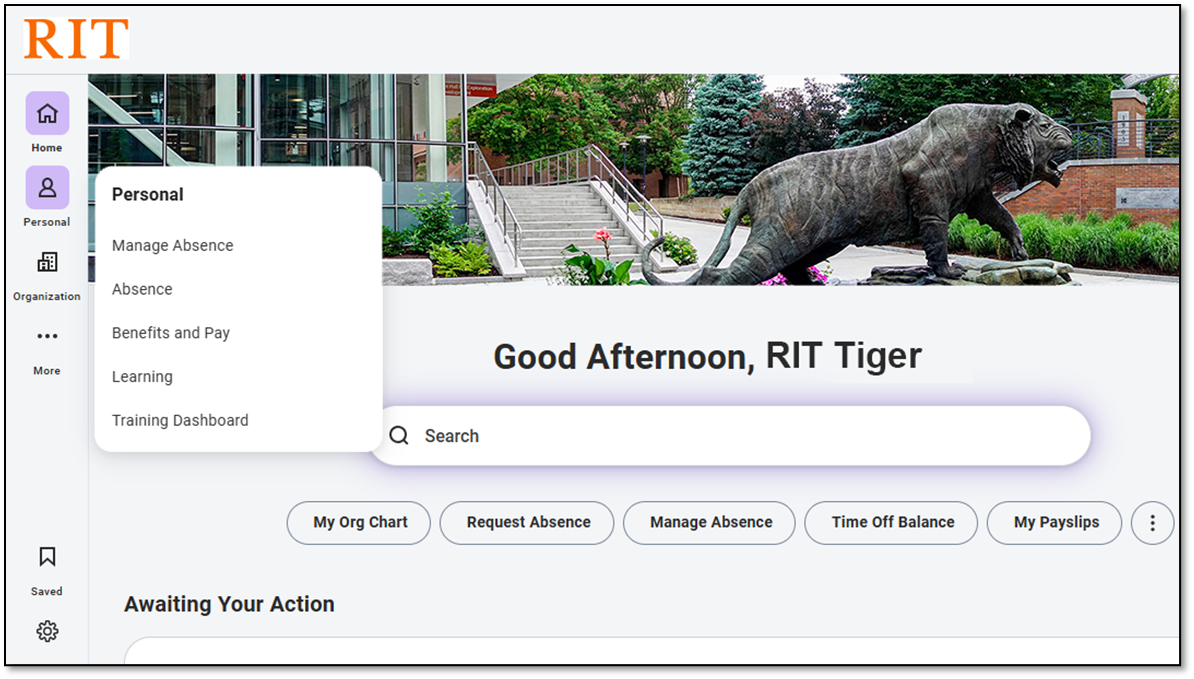Select Absence from the Personal menu
This screenshot has height=679, width=1194.
pyautogui.click(x=142, y=289)
